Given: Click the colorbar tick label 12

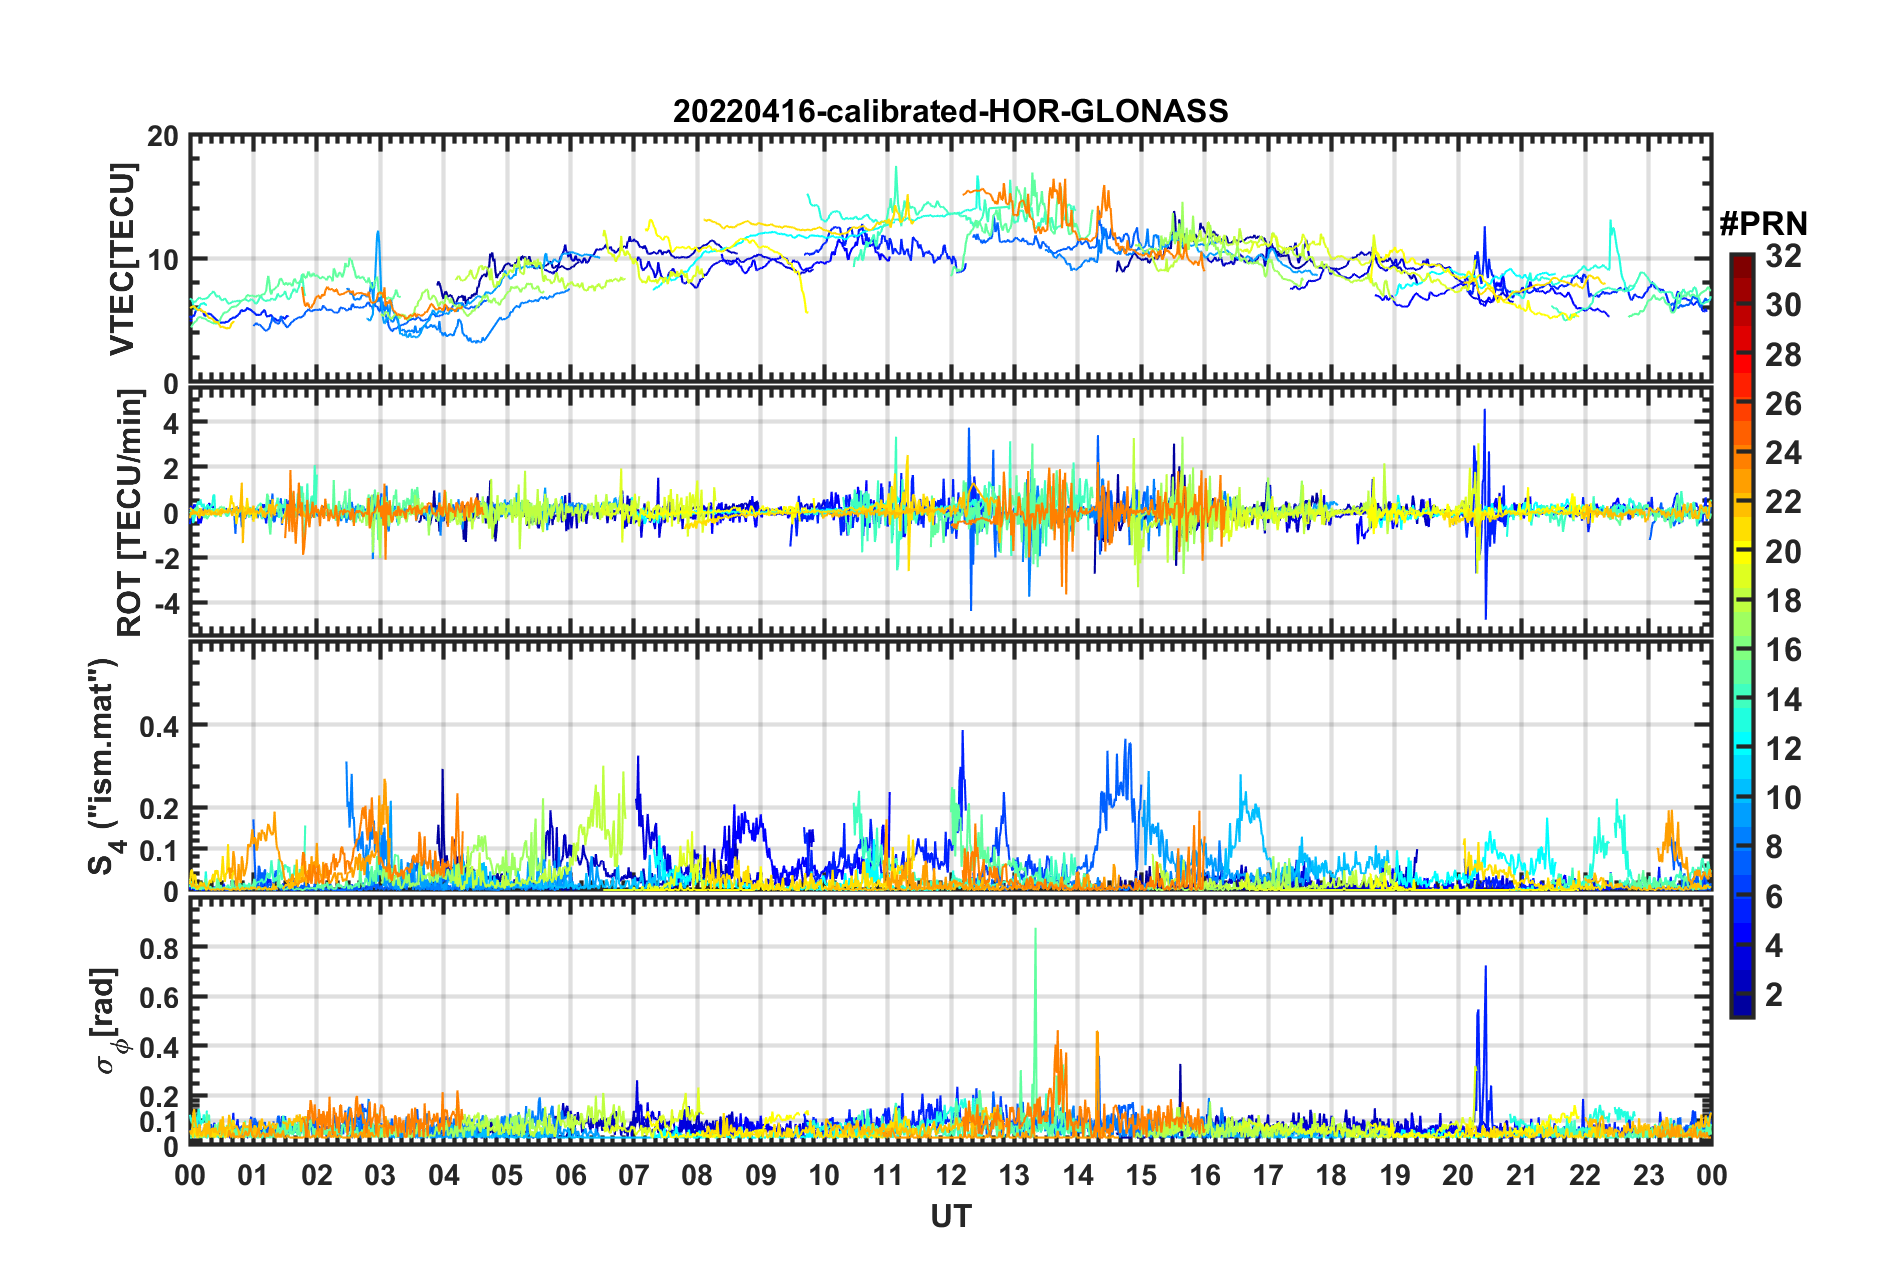Looking at the screenshot, I should 1783,749.
